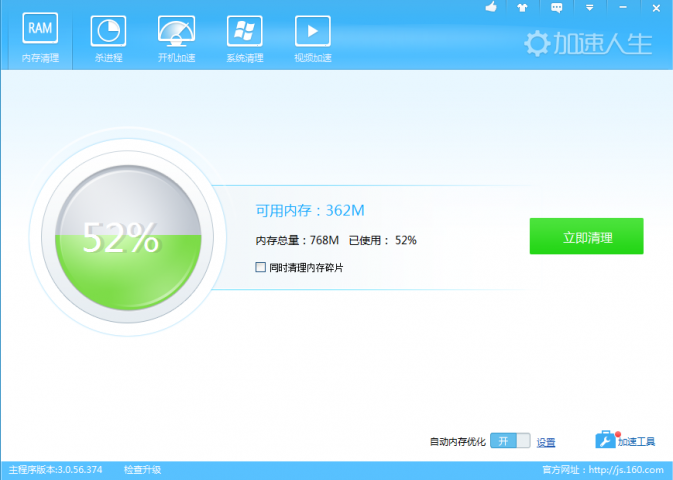Enable 同时清理内存碎片 checkbox
Image resolution: width=673 pixels, height=480 pixels.
click(x=261, y=267)
